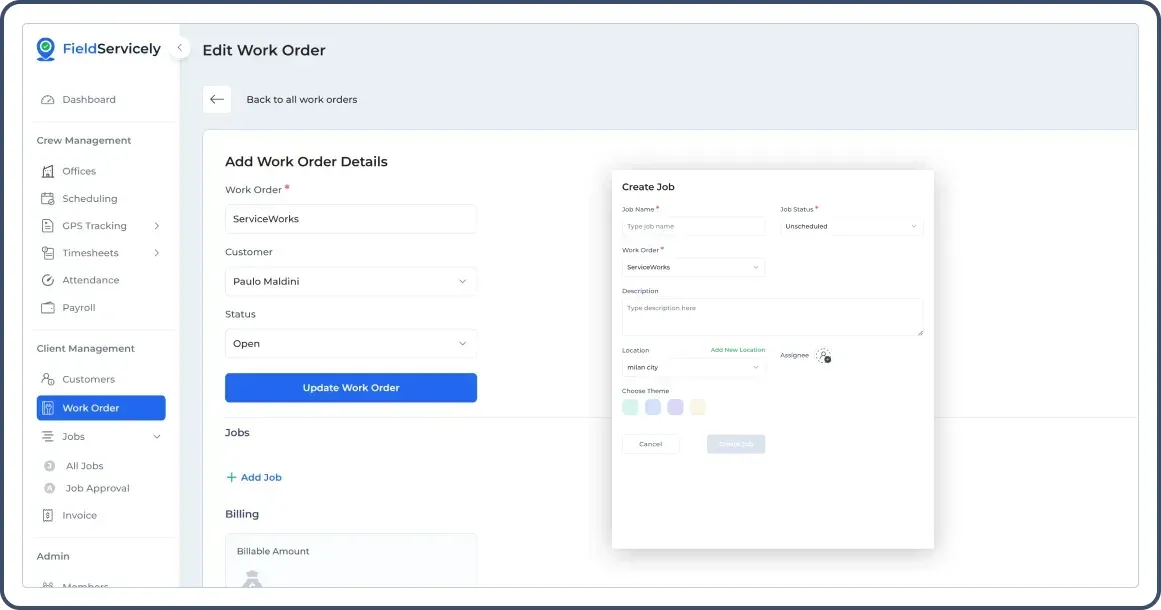
Task: Click the Add New Location link
Action: (738, 350)
